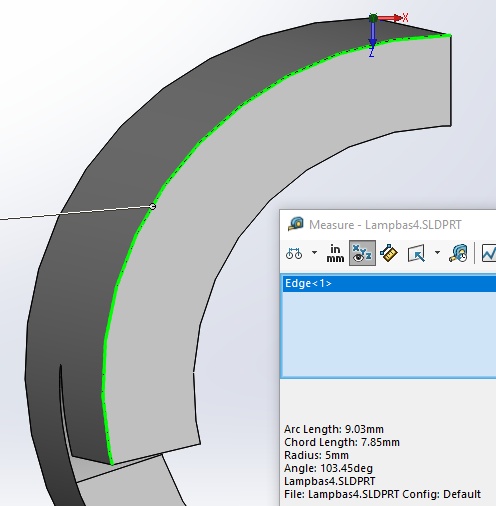The image size is (496, 506).
Task: Open the Projected On dropdown arrow
Action: 437,252
